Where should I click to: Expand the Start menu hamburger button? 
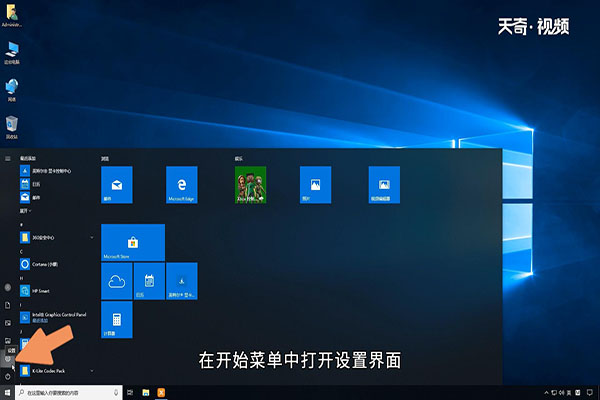tap(8, 158)
